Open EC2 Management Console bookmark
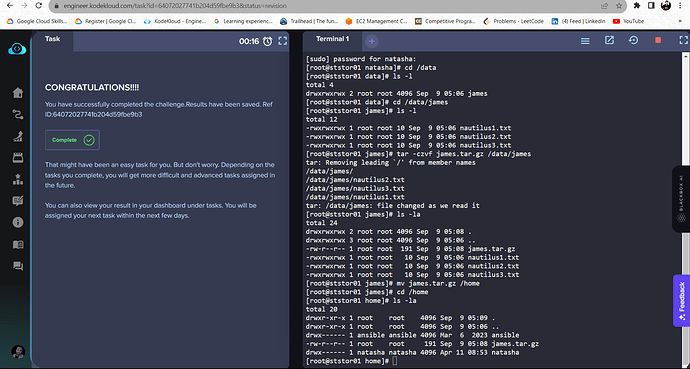This screenshot has height=369, width=690. pos(377,21)
